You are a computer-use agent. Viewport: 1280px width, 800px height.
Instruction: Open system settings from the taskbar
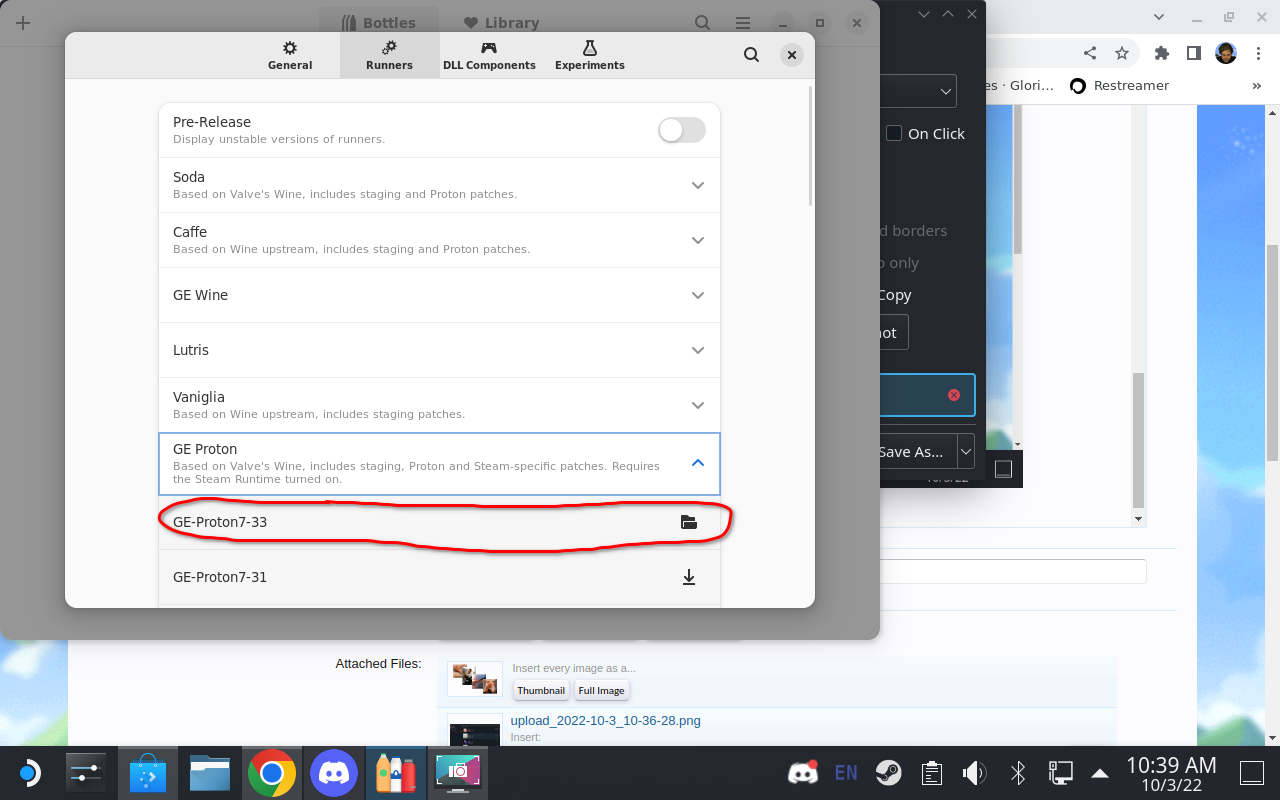[87, 773]
